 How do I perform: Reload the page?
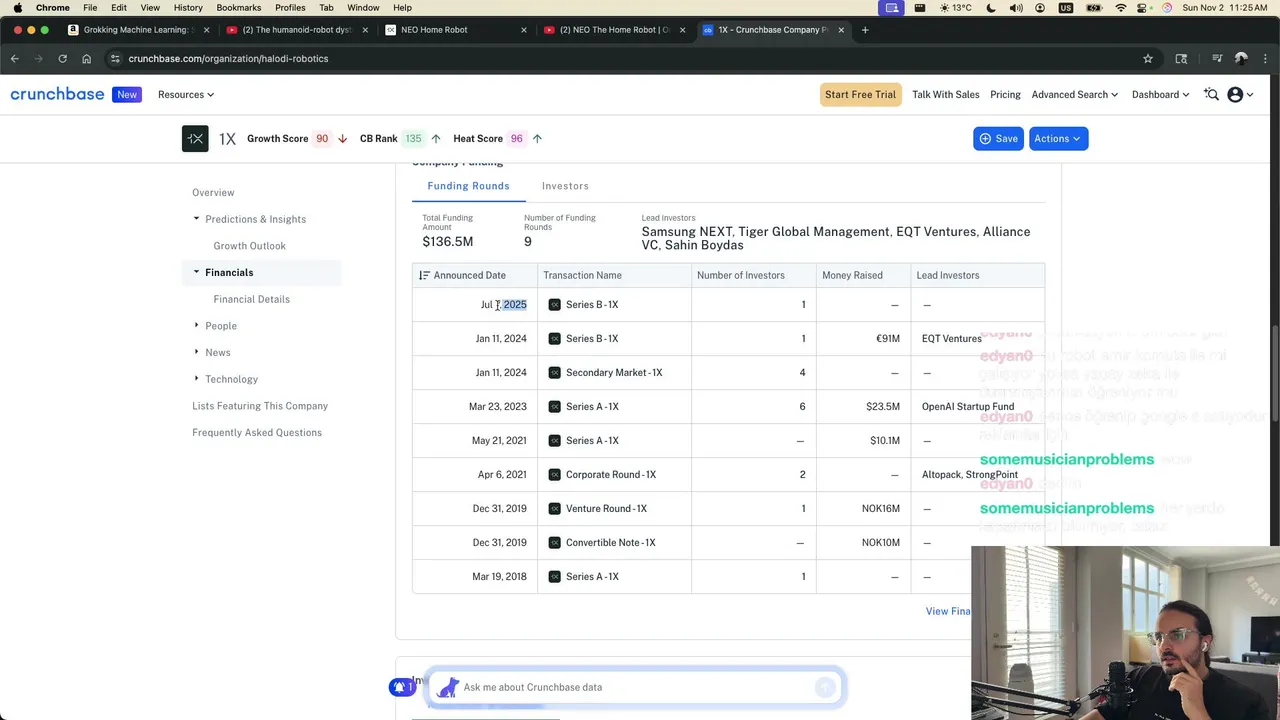62,59
